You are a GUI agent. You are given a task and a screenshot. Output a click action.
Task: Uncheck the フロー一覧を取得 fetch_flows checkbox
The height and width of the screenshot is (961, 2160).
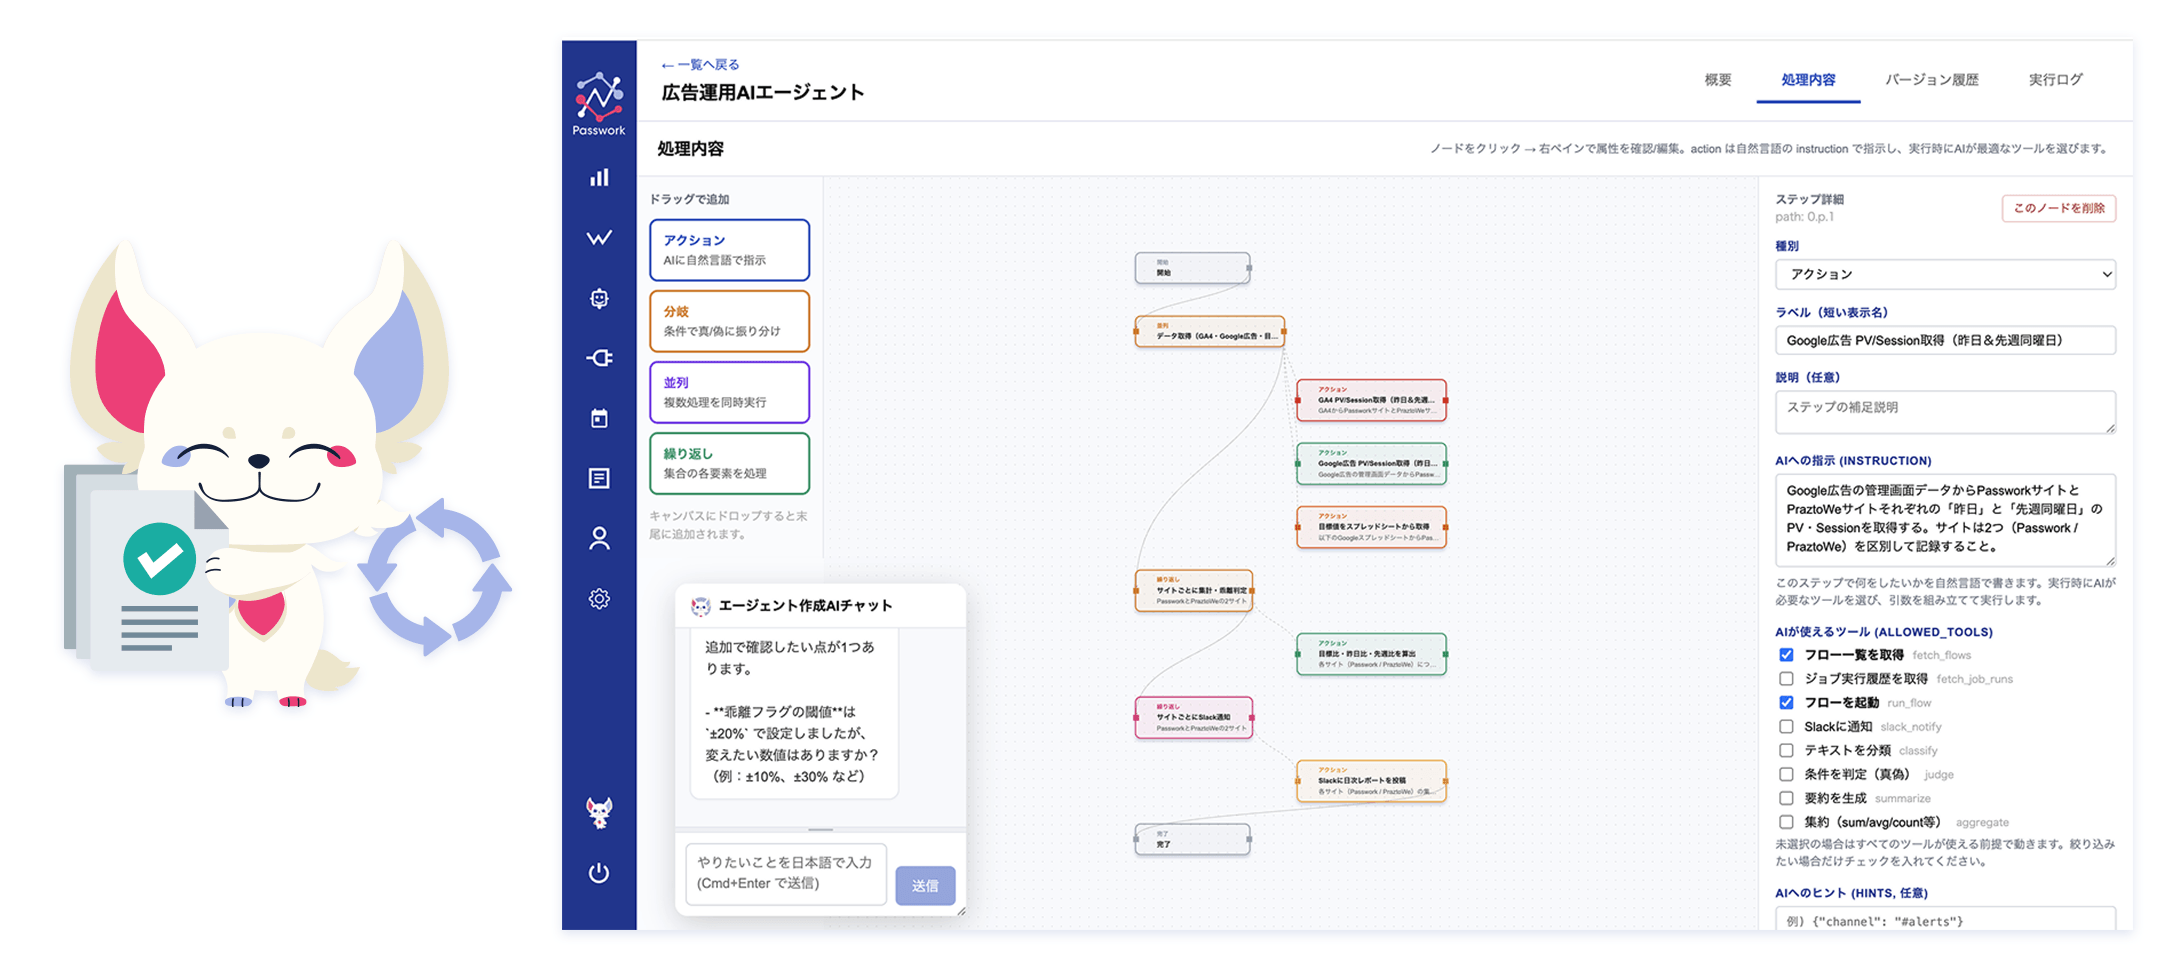tap(1786, 655)
